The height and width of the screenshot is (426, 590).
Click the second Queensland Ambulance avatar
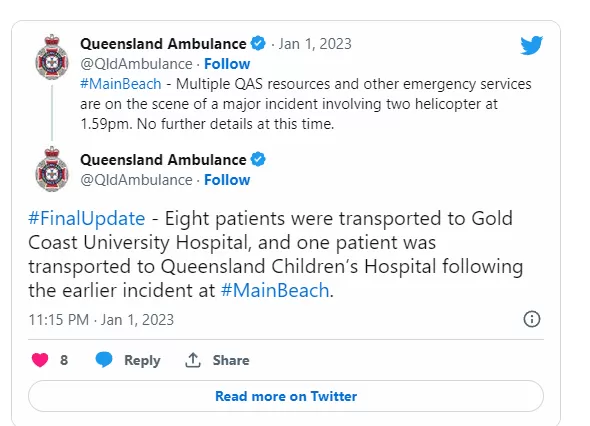pyautogui.click(x=52, y=169)
